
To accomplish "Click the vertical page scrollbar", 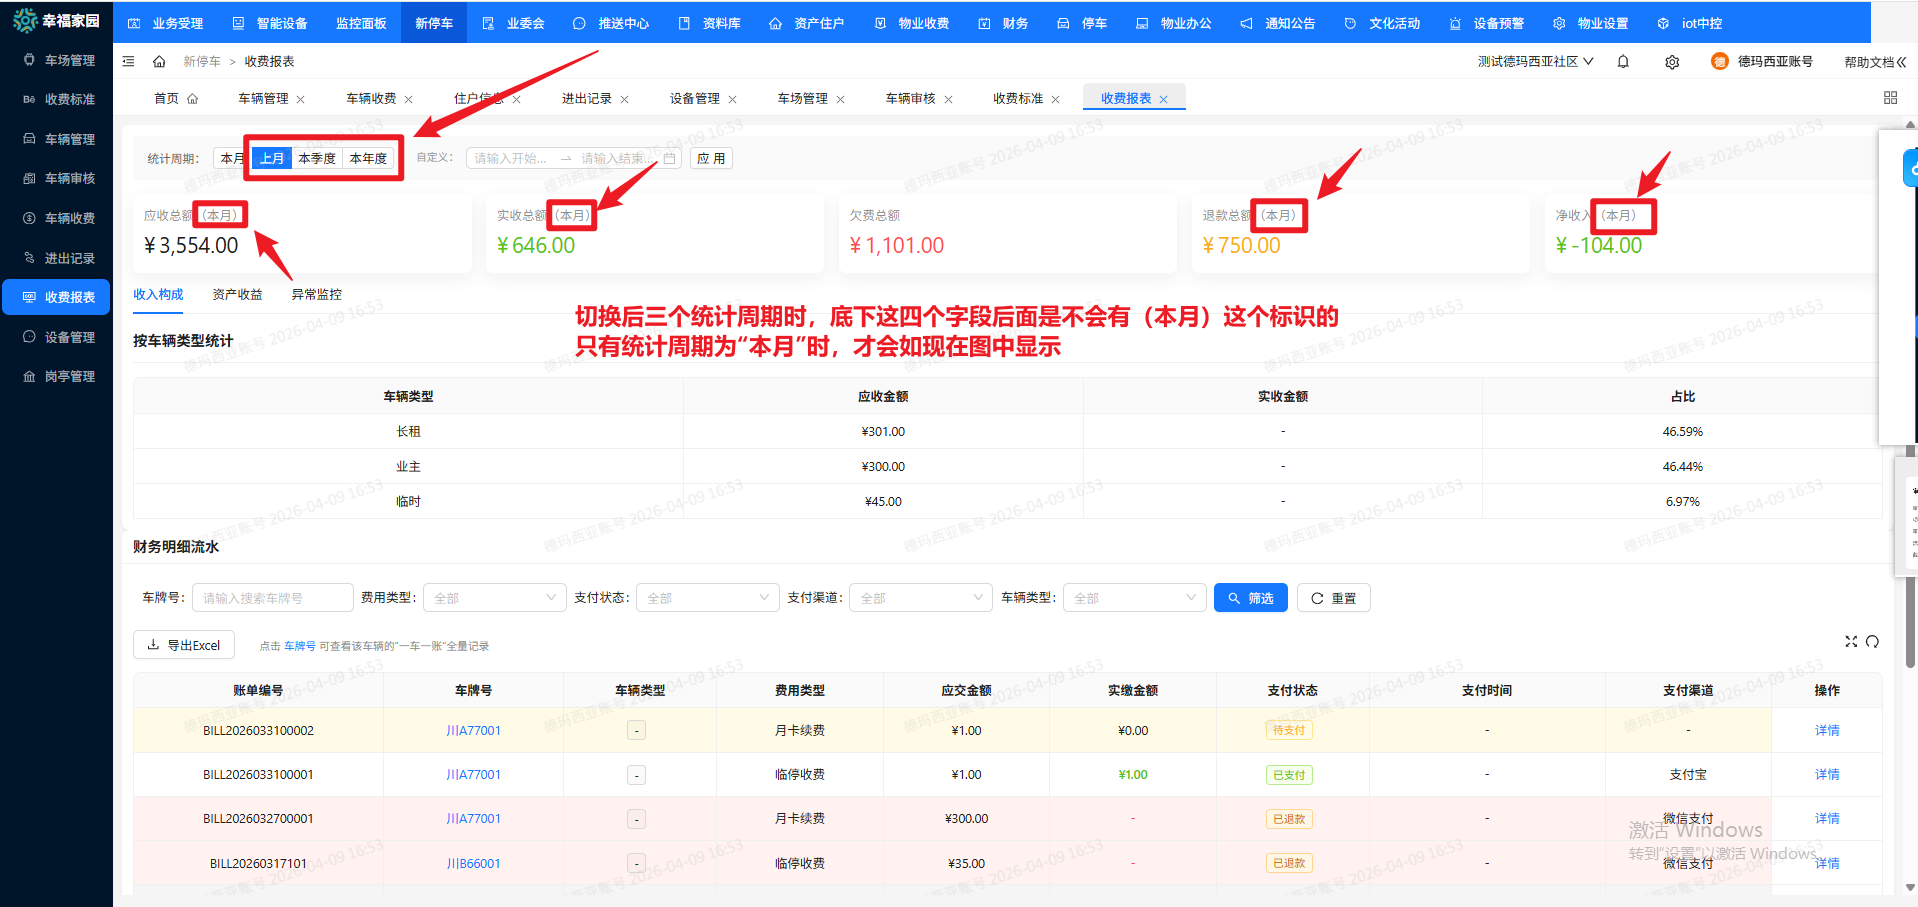I will tap(1910, 560).
